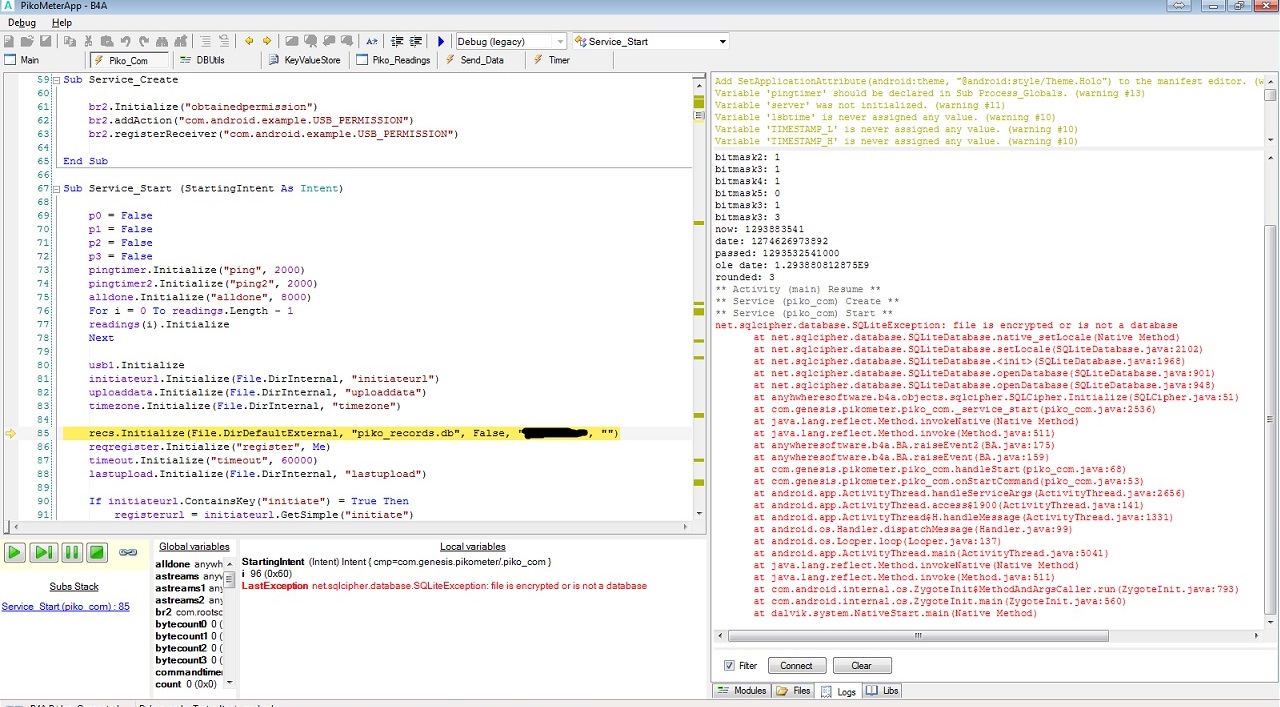Collapse the Sub Service_Create block
The height and width of the screenshot is (707, 1280).
pyautogui.click(x=55, y=80)
